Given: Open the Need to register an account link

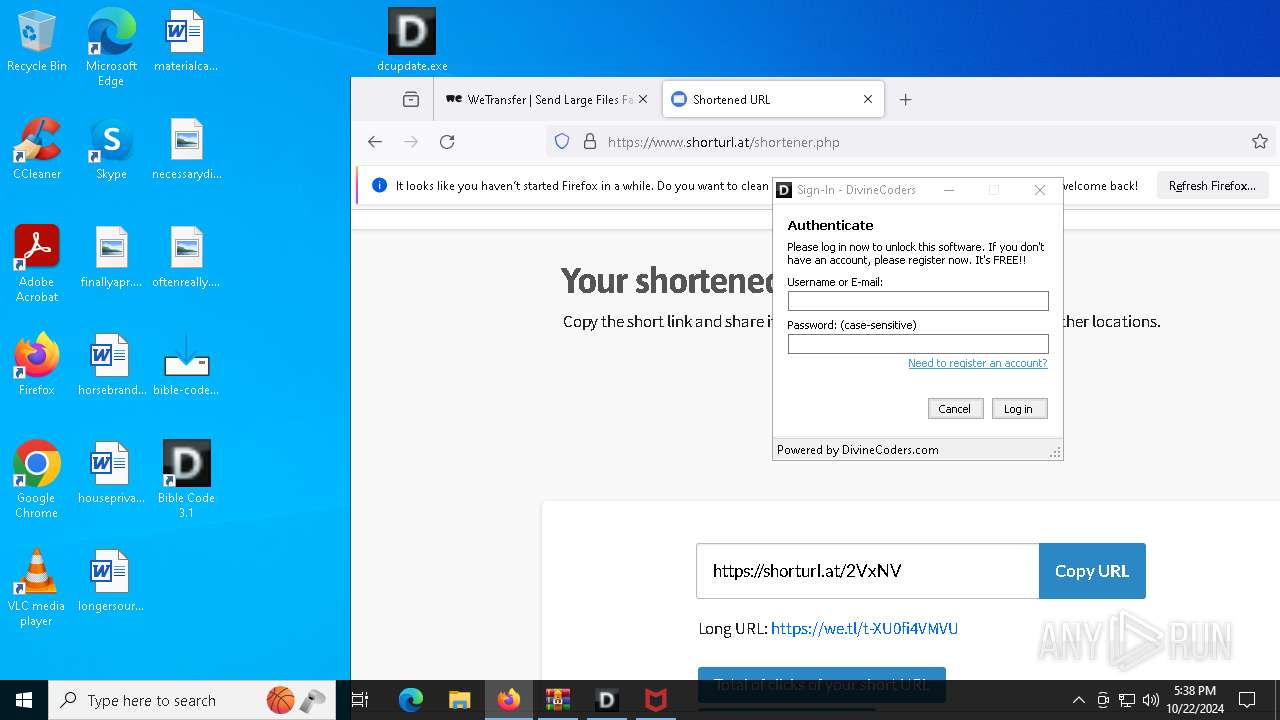Looking at the screenshot, I should pyautogui.click(x=977, y=363).
